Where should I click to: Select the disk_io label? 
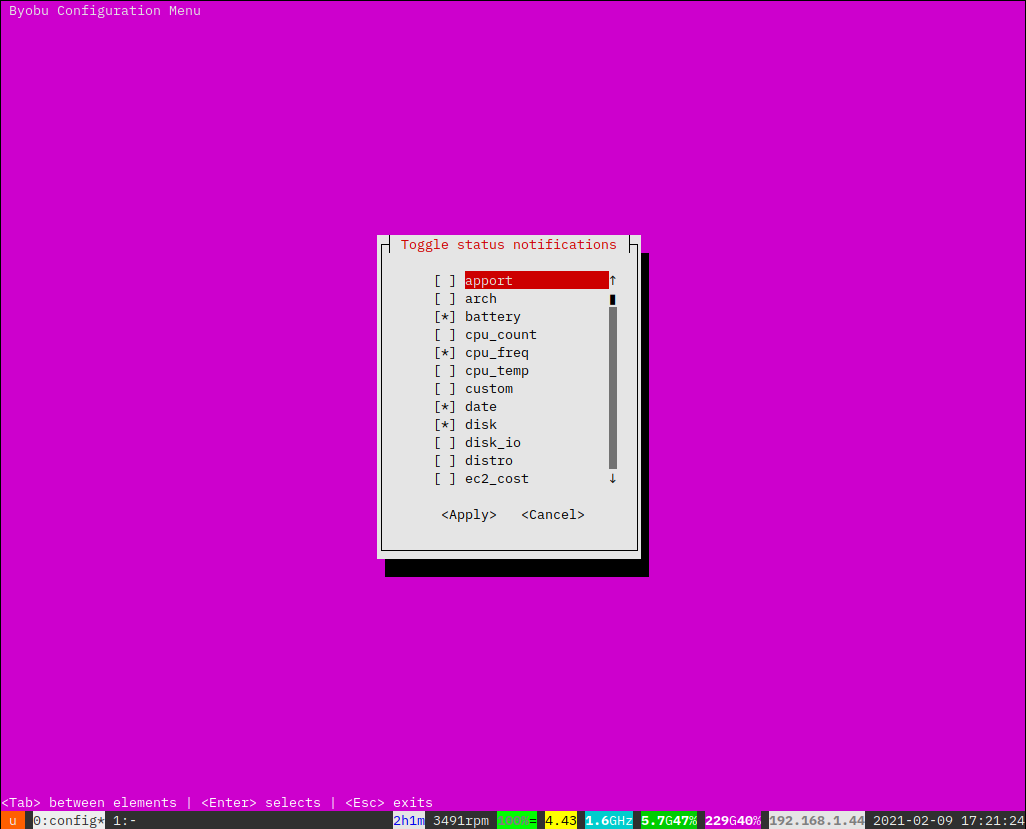point(493,443)
